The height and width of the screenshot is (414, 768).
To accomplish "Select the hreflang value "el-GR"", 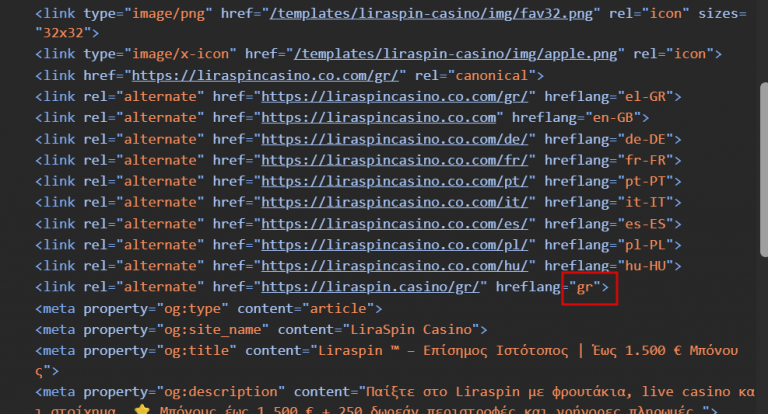I will 646,97.
